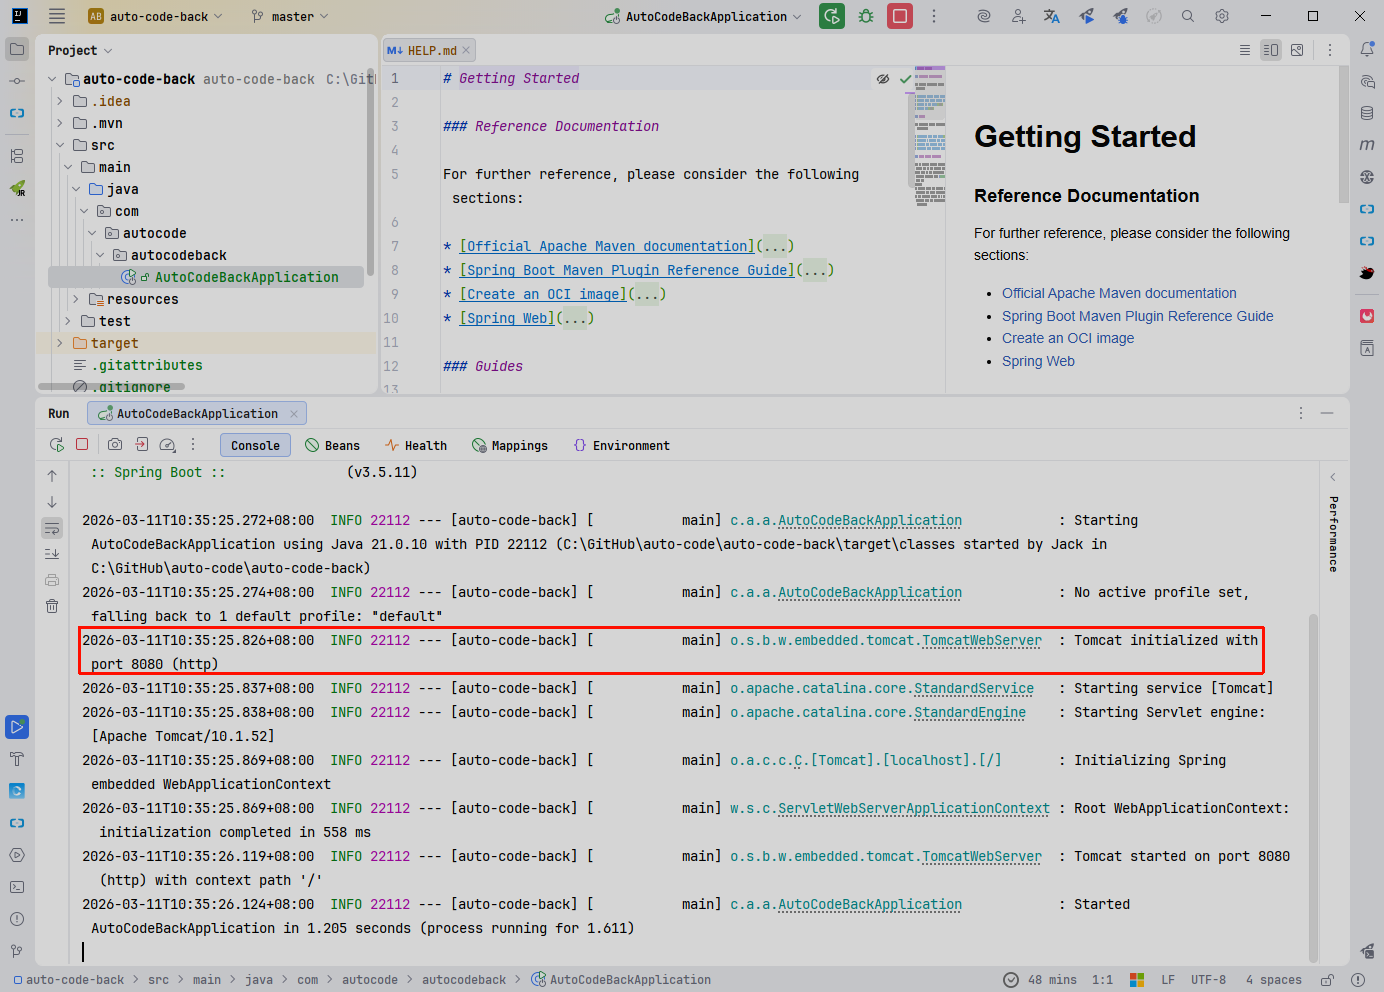Click the UTF-8 encoding in status bar

coord(1208,980)
